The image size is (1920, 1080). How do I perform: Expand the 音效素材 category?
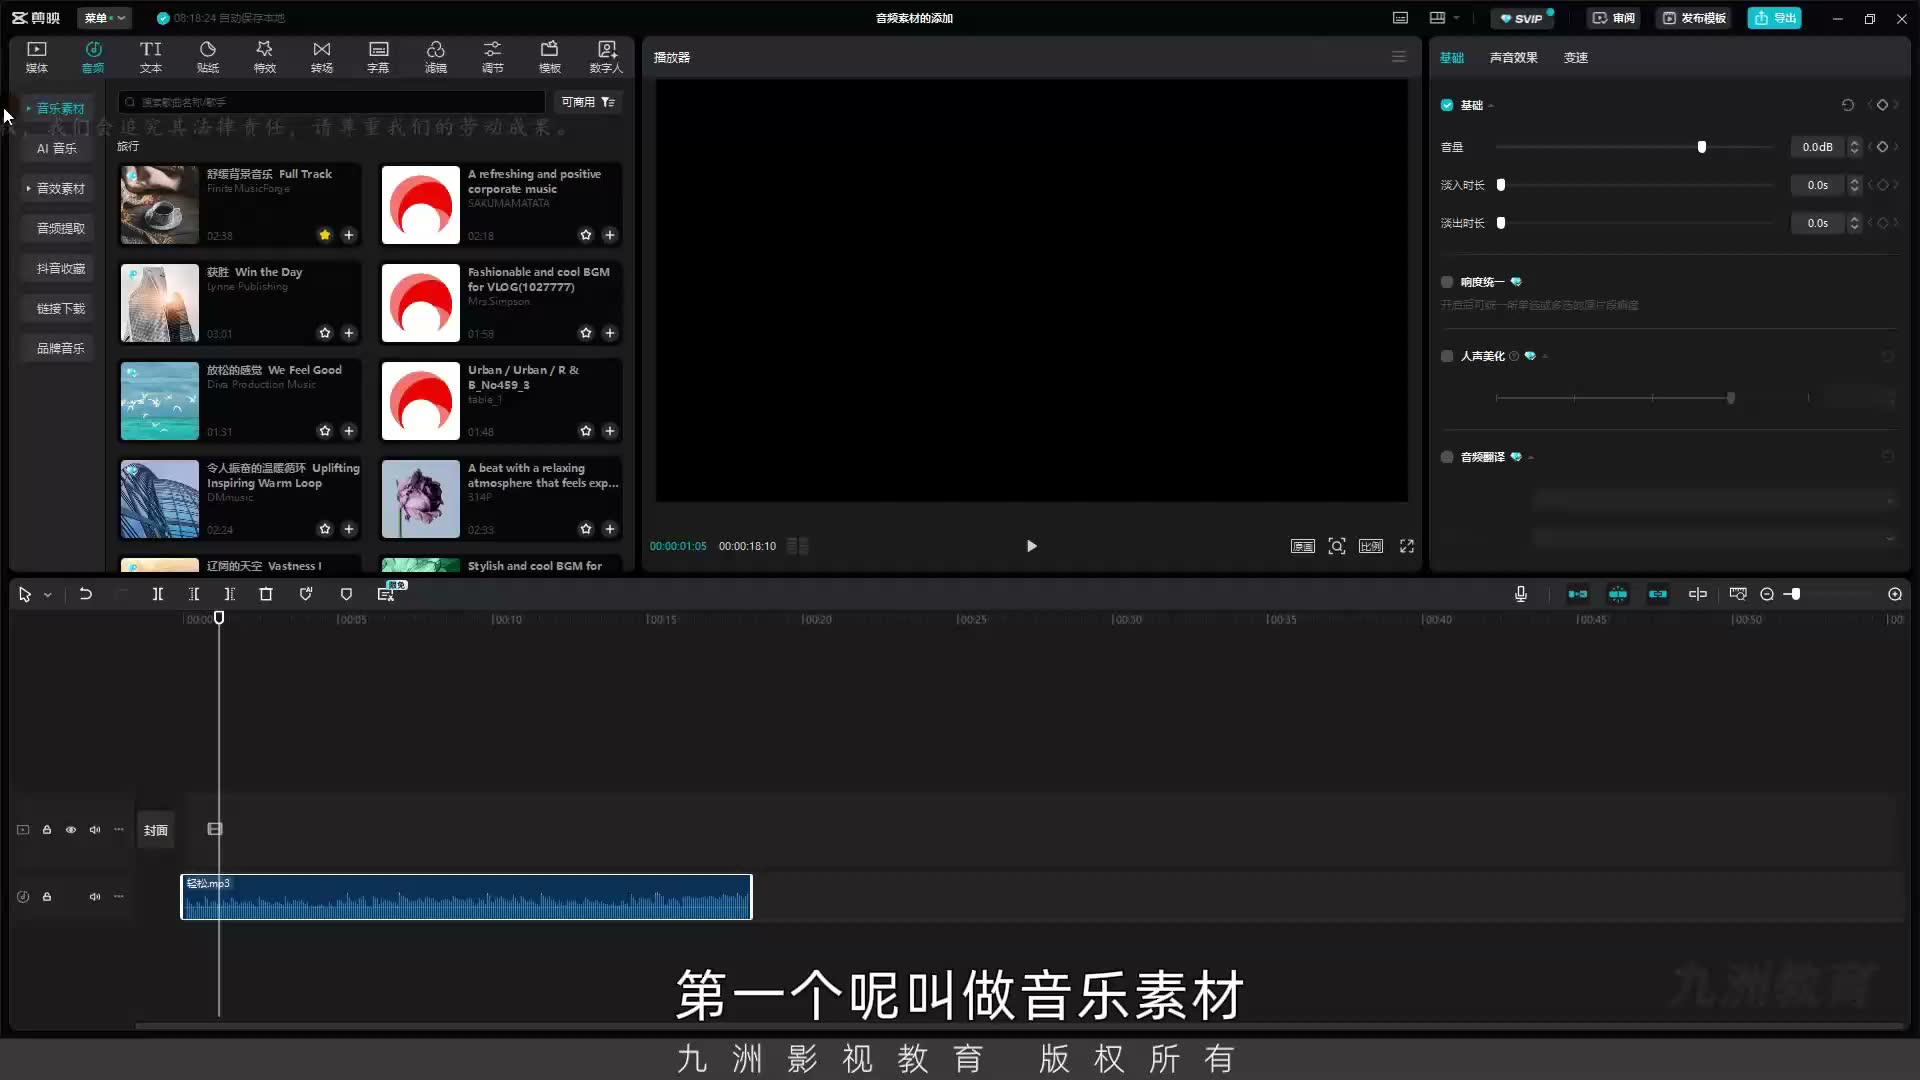[x=56, y=188]
